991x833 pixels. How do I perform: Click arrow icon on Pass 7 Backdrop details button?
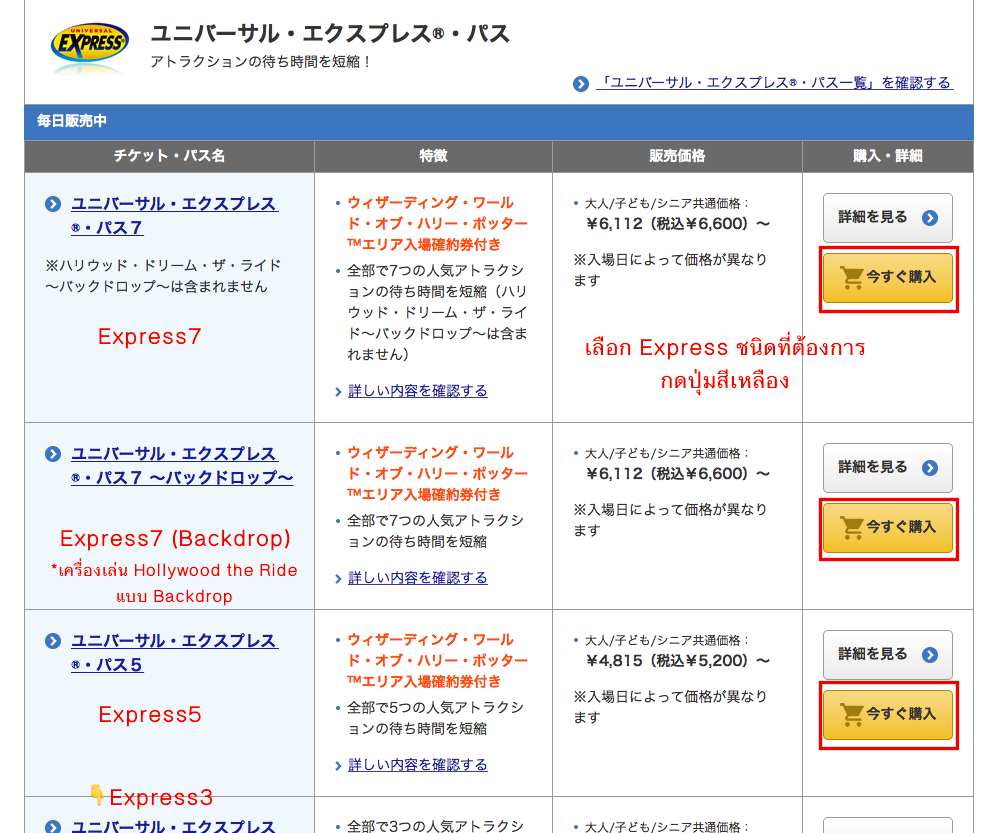pyautogui.click(x=930, y=468)
